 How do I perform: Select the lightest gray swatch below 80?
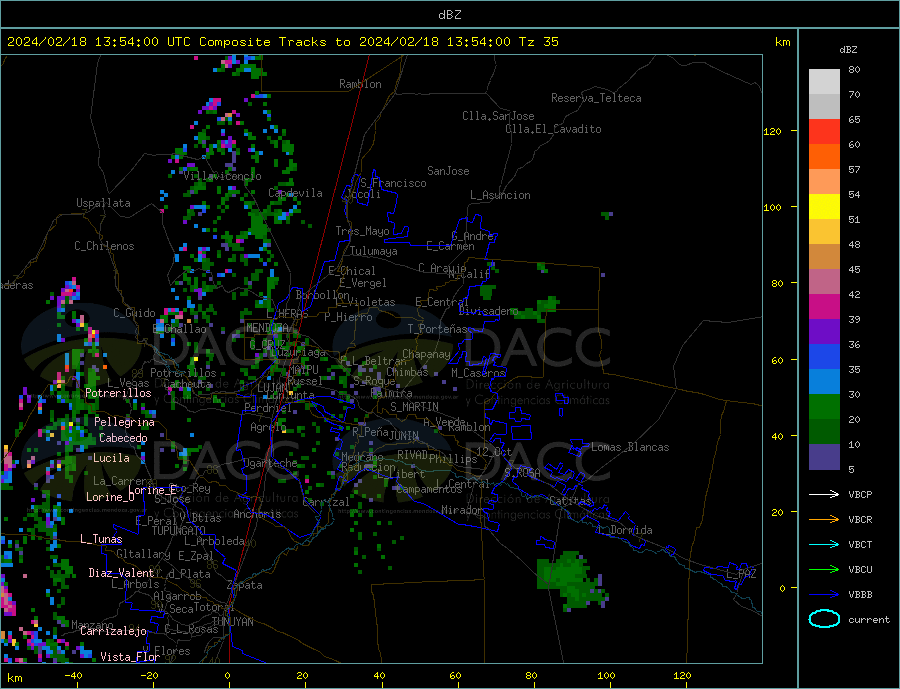[824, 82]
